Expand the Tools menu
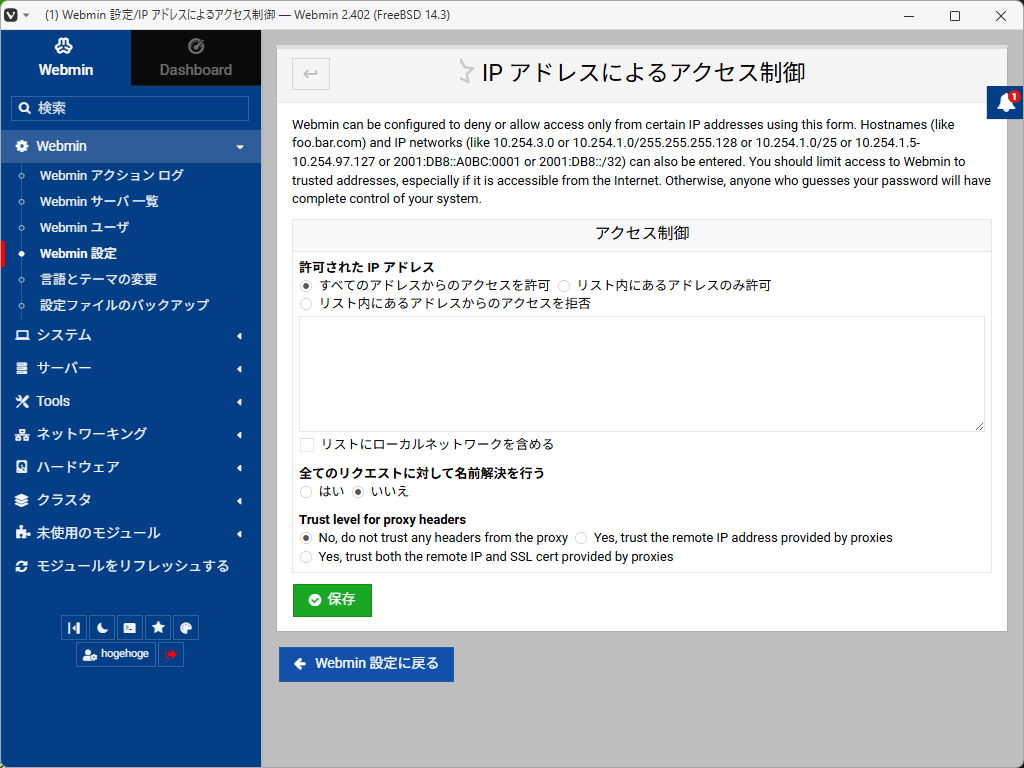The height and width of the screenshot is (768, 1024). (131, 402)
